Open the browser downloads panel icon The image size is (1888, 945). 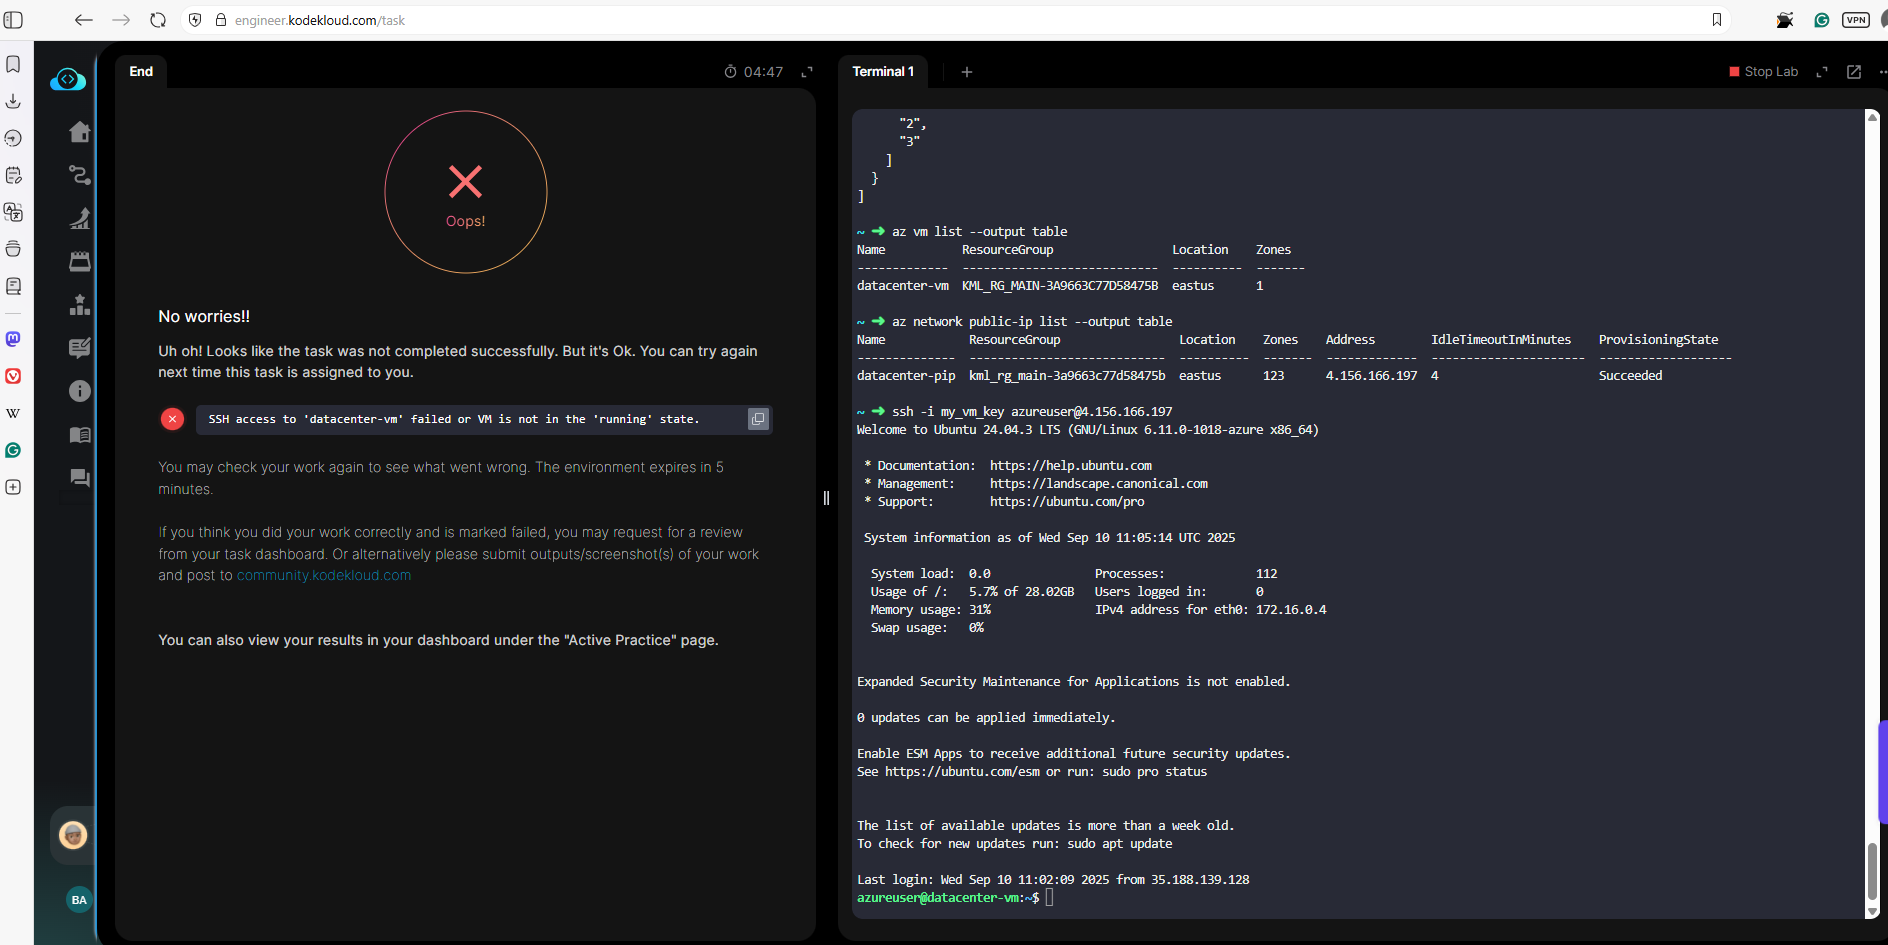(x=13, y=101)
